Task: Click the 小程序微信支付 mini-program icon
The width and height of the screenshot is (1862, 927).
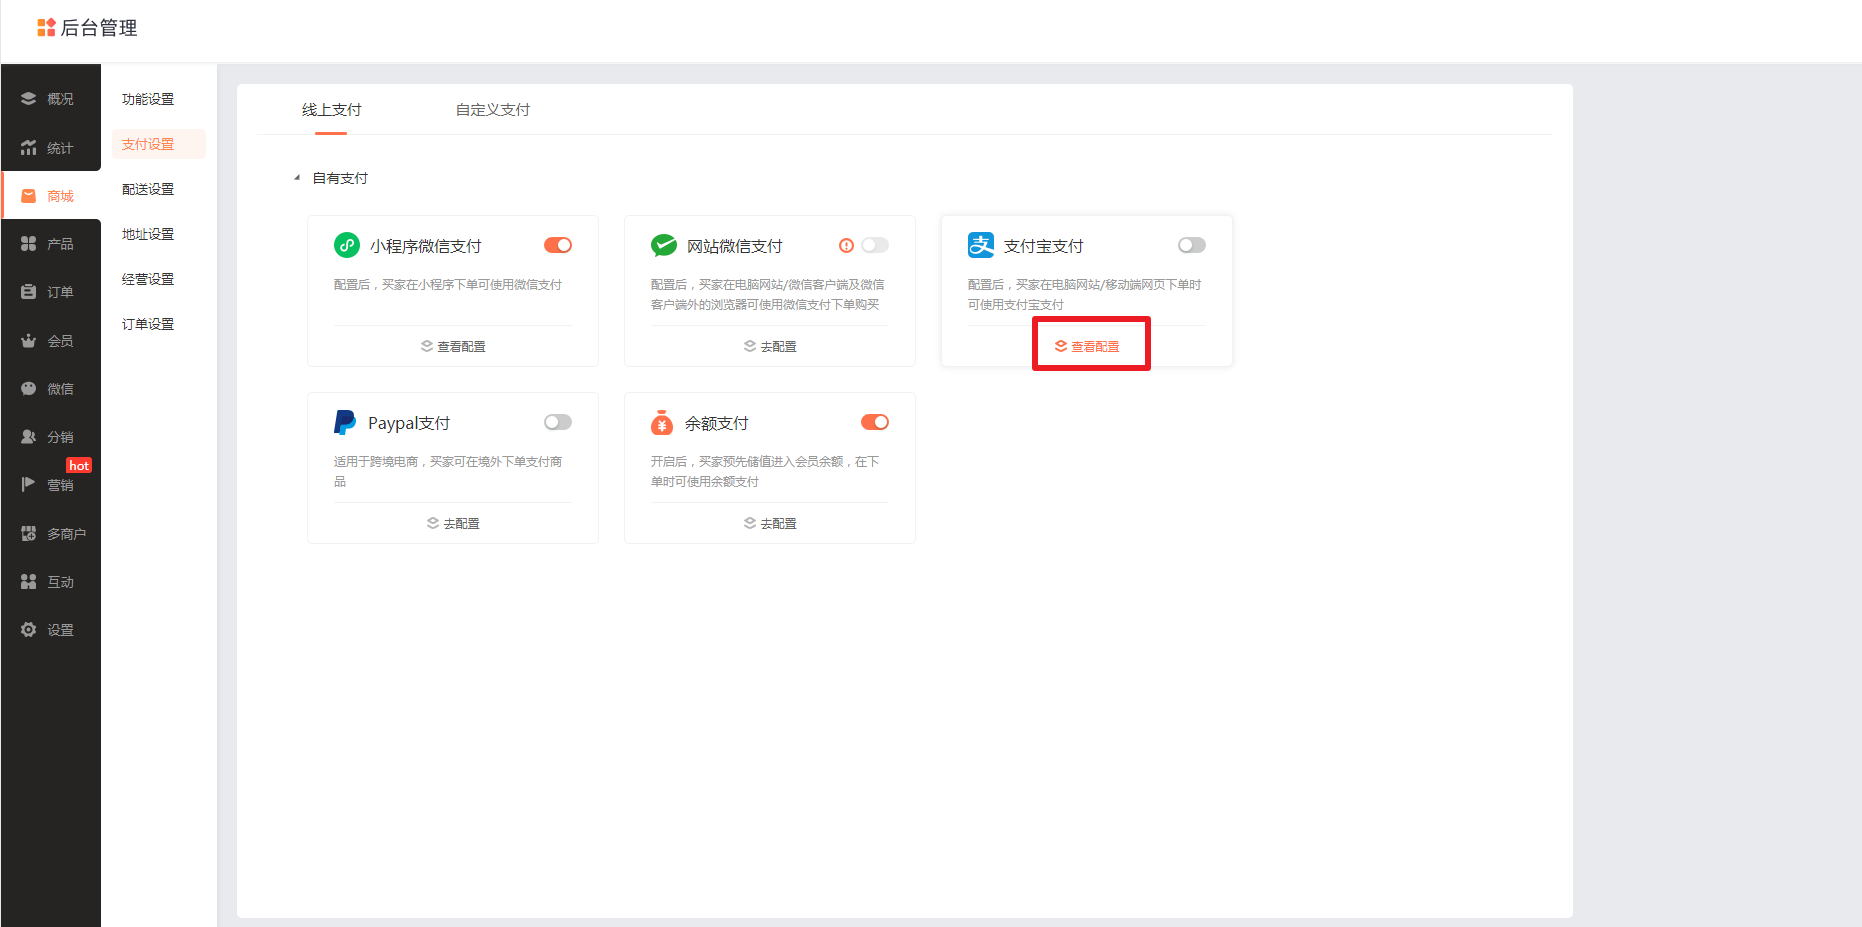Action: (x=347, y=245)
